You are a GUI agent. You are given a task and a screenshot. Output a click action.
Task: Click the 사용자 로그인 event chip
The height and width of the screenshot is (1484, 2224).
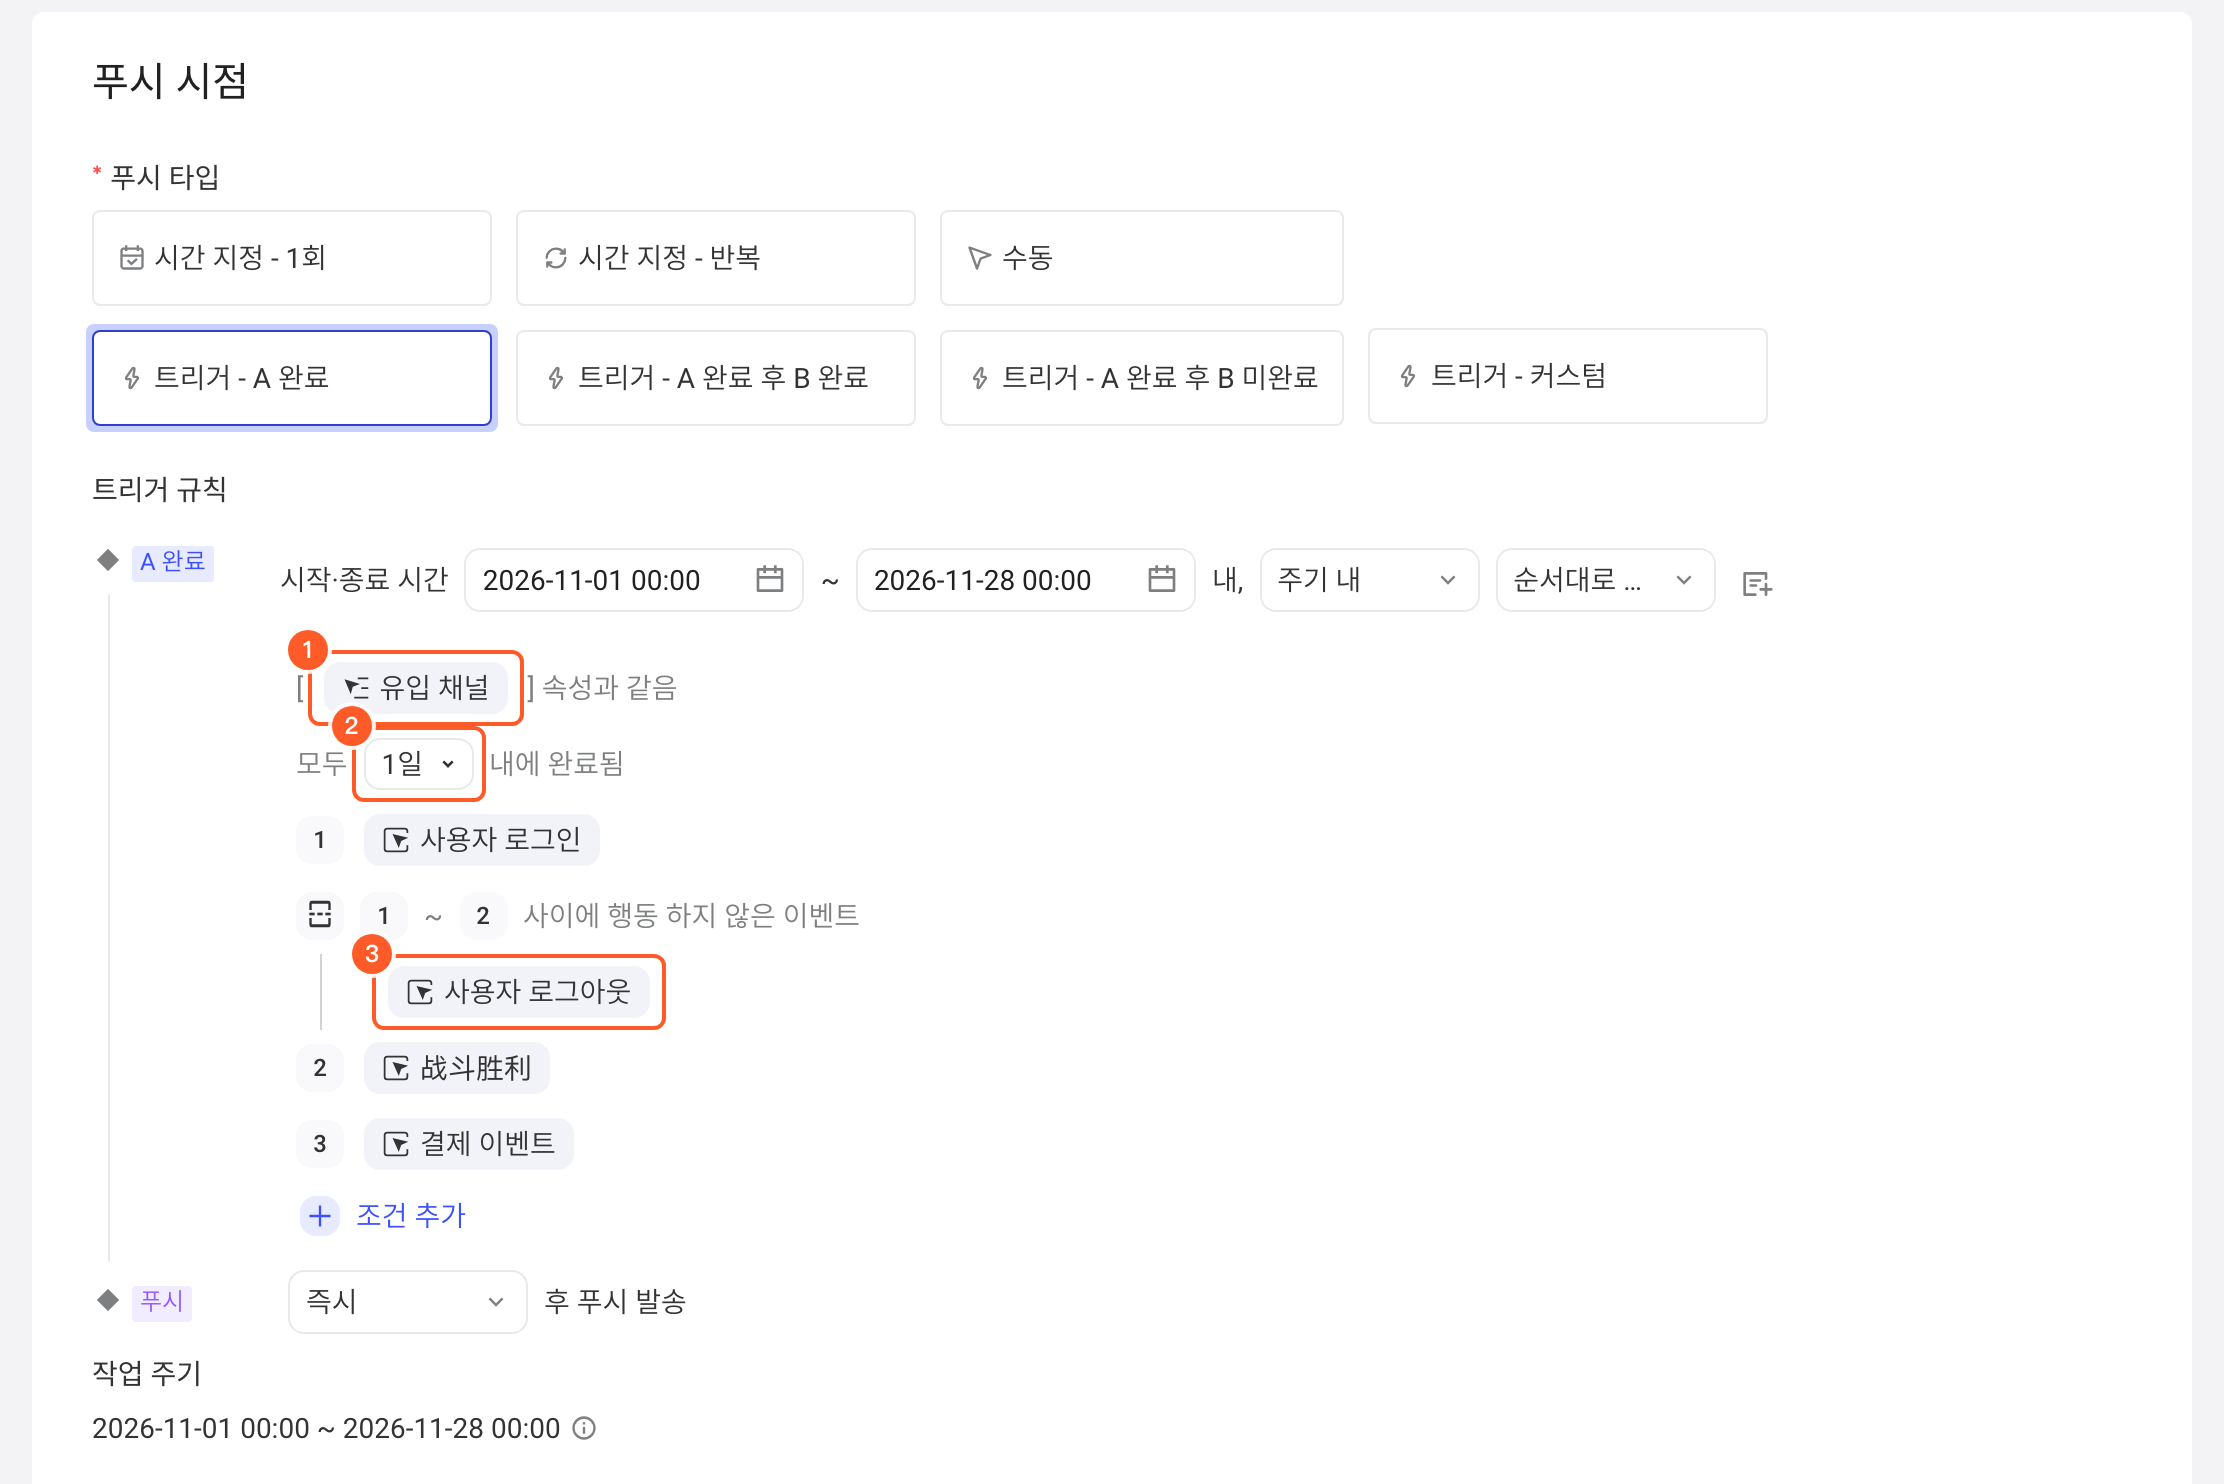click(x=482, y=840)
